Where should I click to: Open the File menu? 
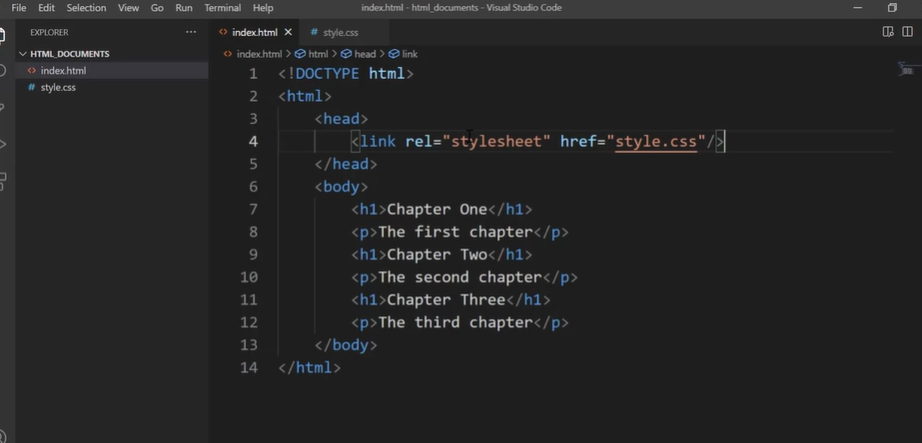tap(19, 8)
